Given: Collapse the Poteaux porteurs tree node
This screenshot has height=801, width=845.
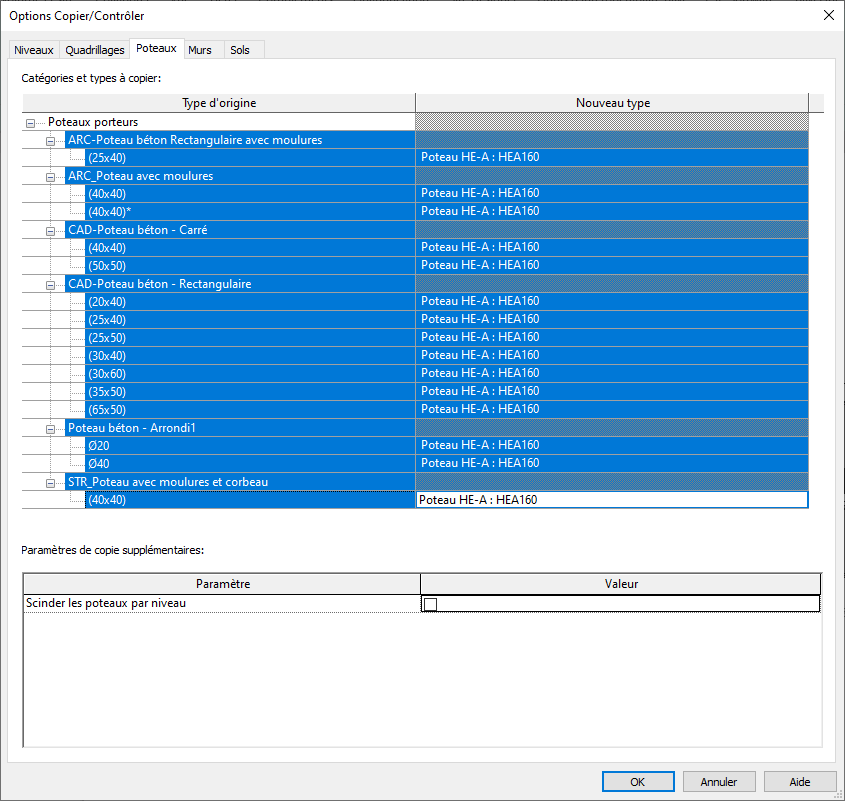Looking at the screenshot, I should [x=30, y=122].
